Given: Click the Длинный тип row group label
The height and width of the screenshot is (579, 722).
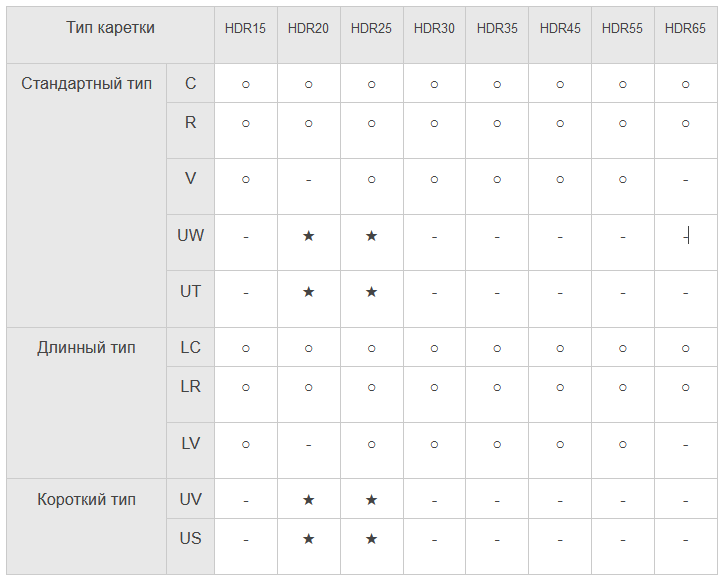Looking at the screenshot, I should click(x=87, y=348).
